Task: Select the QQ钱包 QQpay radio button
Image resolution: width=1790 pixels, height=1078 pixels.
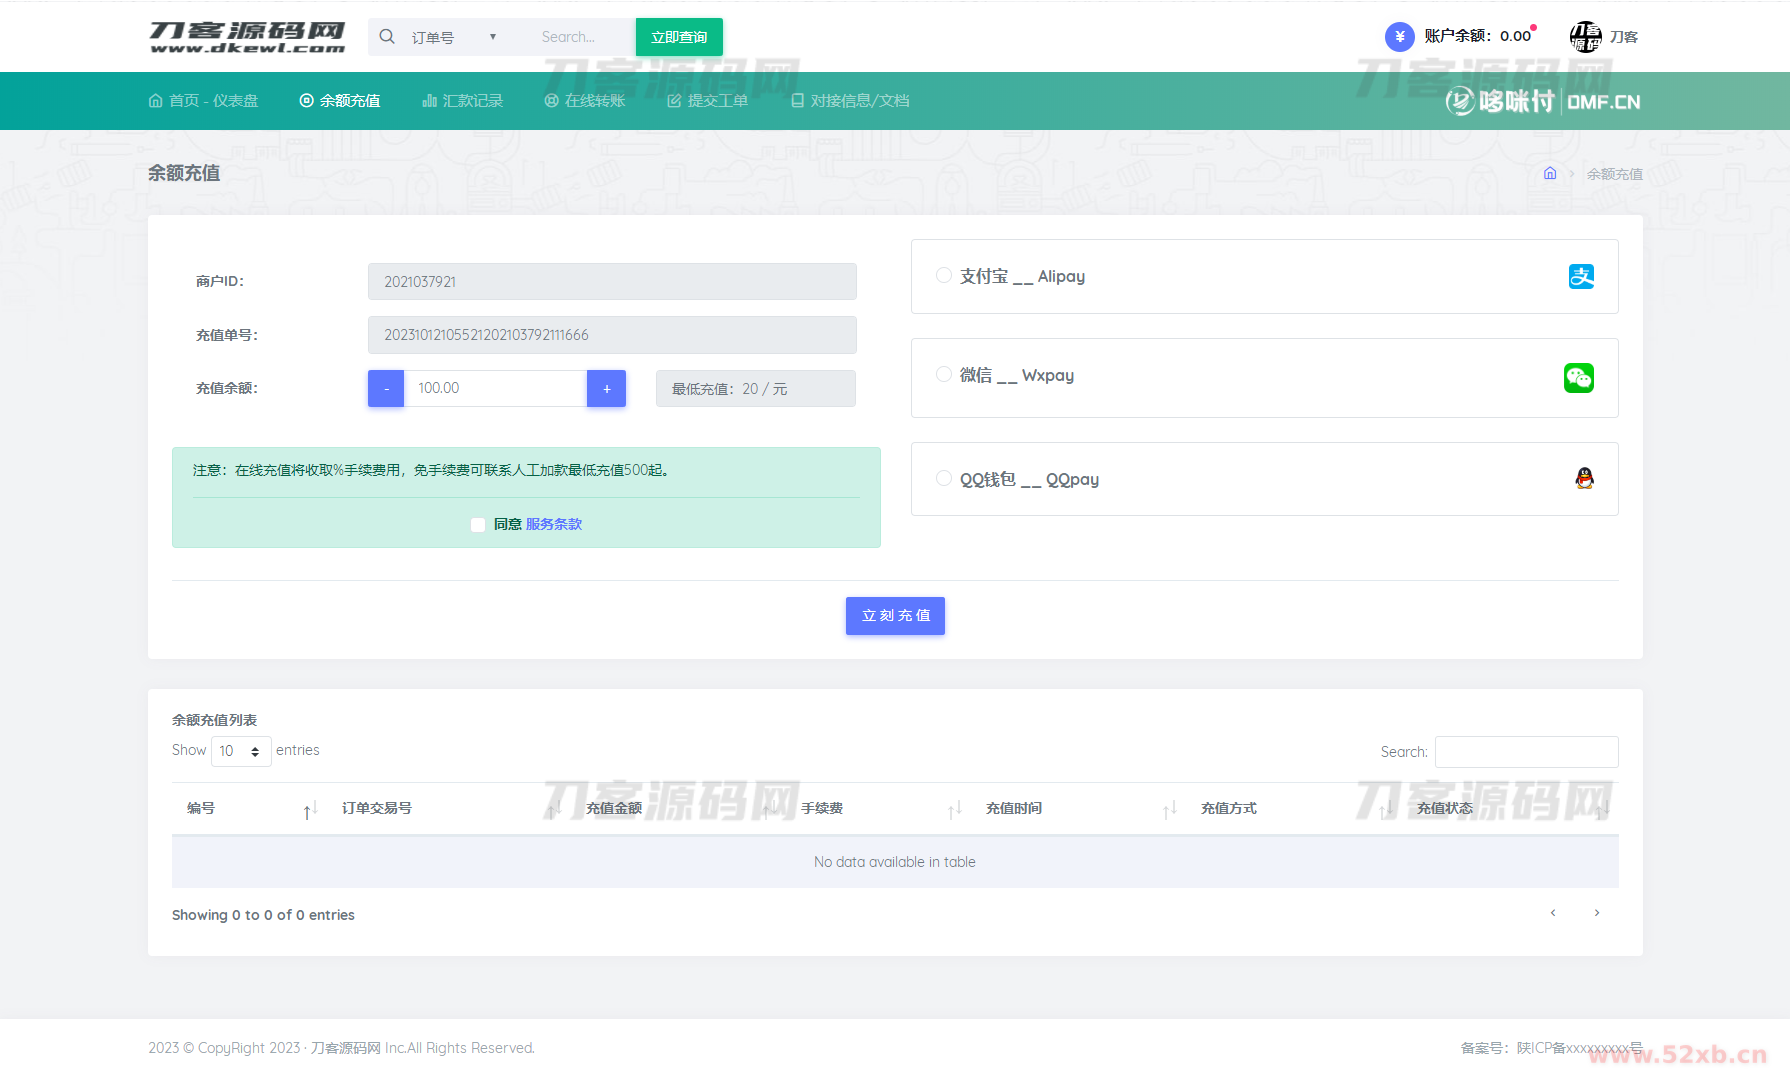Action: 943,478
